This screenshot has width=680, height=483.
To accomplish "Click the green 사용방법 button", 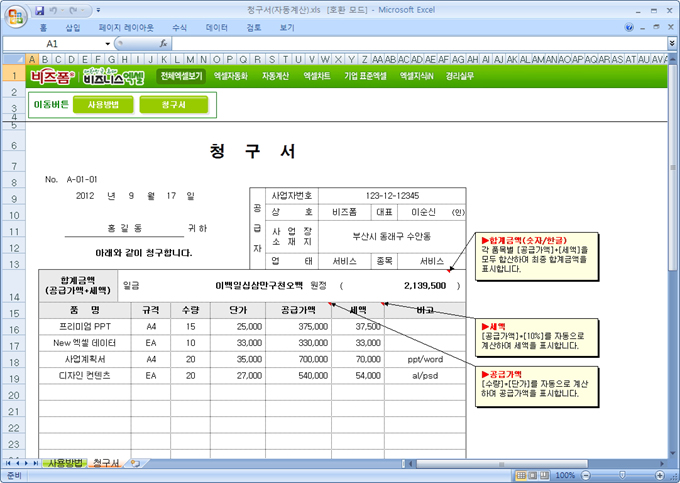I will 103,104.
